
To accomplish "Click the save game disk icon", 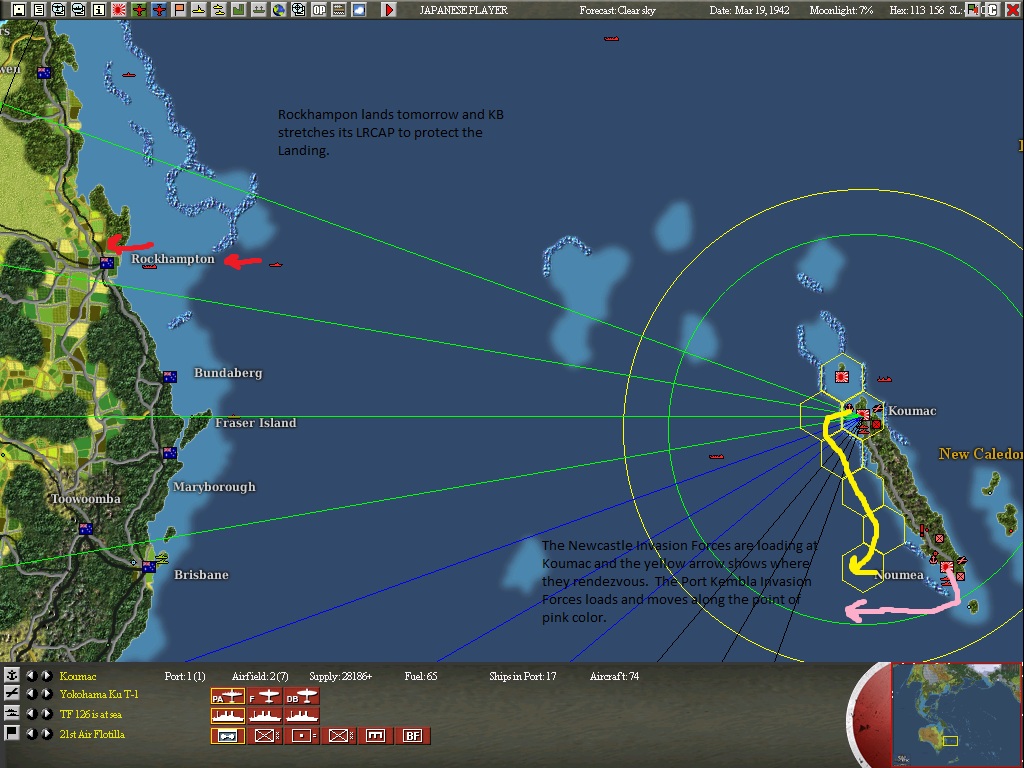I will [x=17, y=10].
